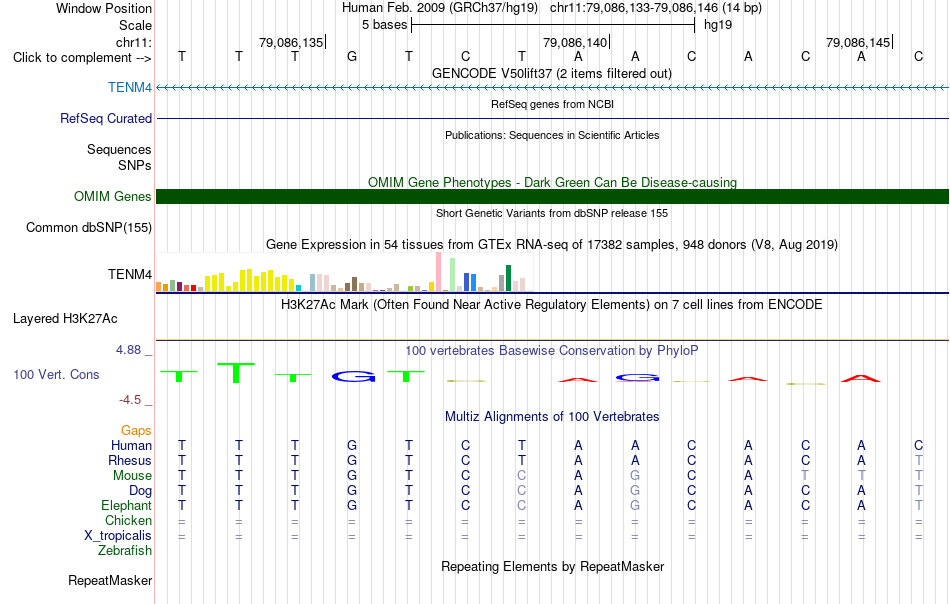
Task: Click the Zebrafish species alignment label
Action: pos(125,551)
